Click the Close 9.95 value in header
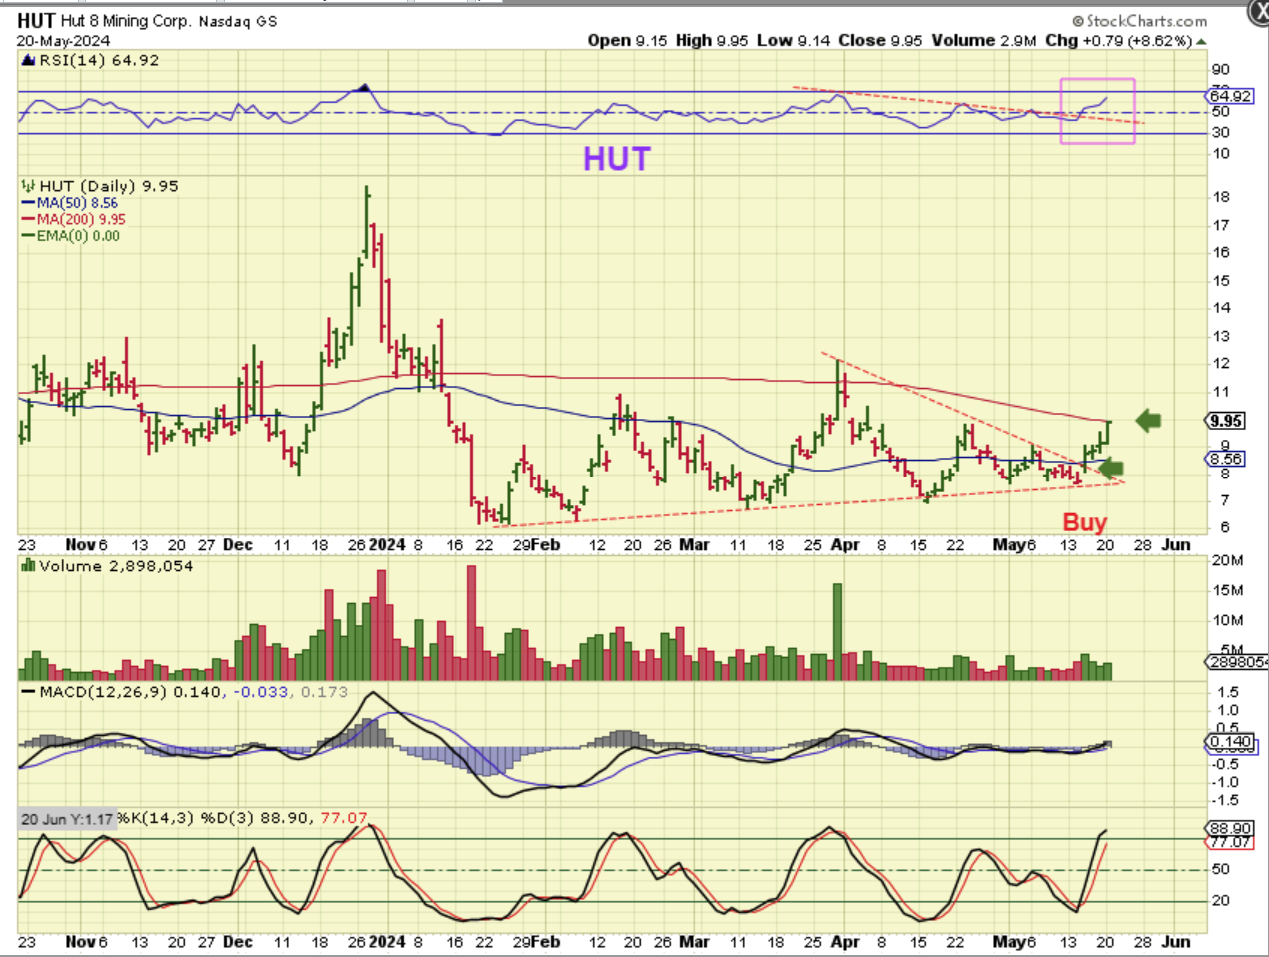1269x957 pixels. [x=880, y=41]
